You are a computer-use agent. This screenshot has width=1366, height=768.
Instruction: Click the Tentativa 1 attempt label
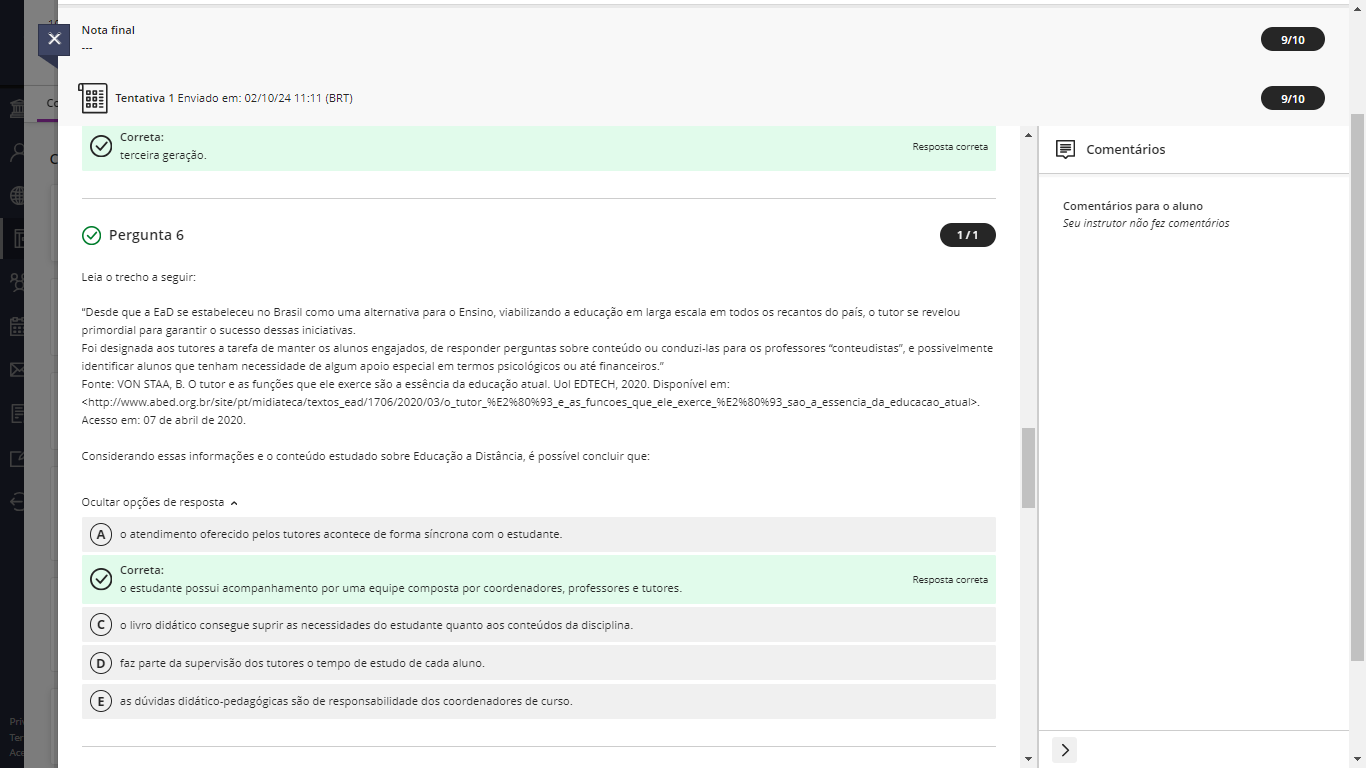point(145,98)
